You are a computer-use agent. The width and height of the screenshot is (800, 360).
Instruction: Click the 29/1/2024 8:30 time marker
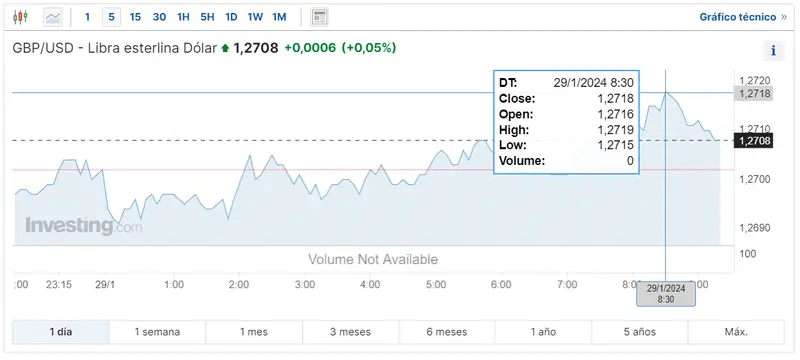click(666, 294)
